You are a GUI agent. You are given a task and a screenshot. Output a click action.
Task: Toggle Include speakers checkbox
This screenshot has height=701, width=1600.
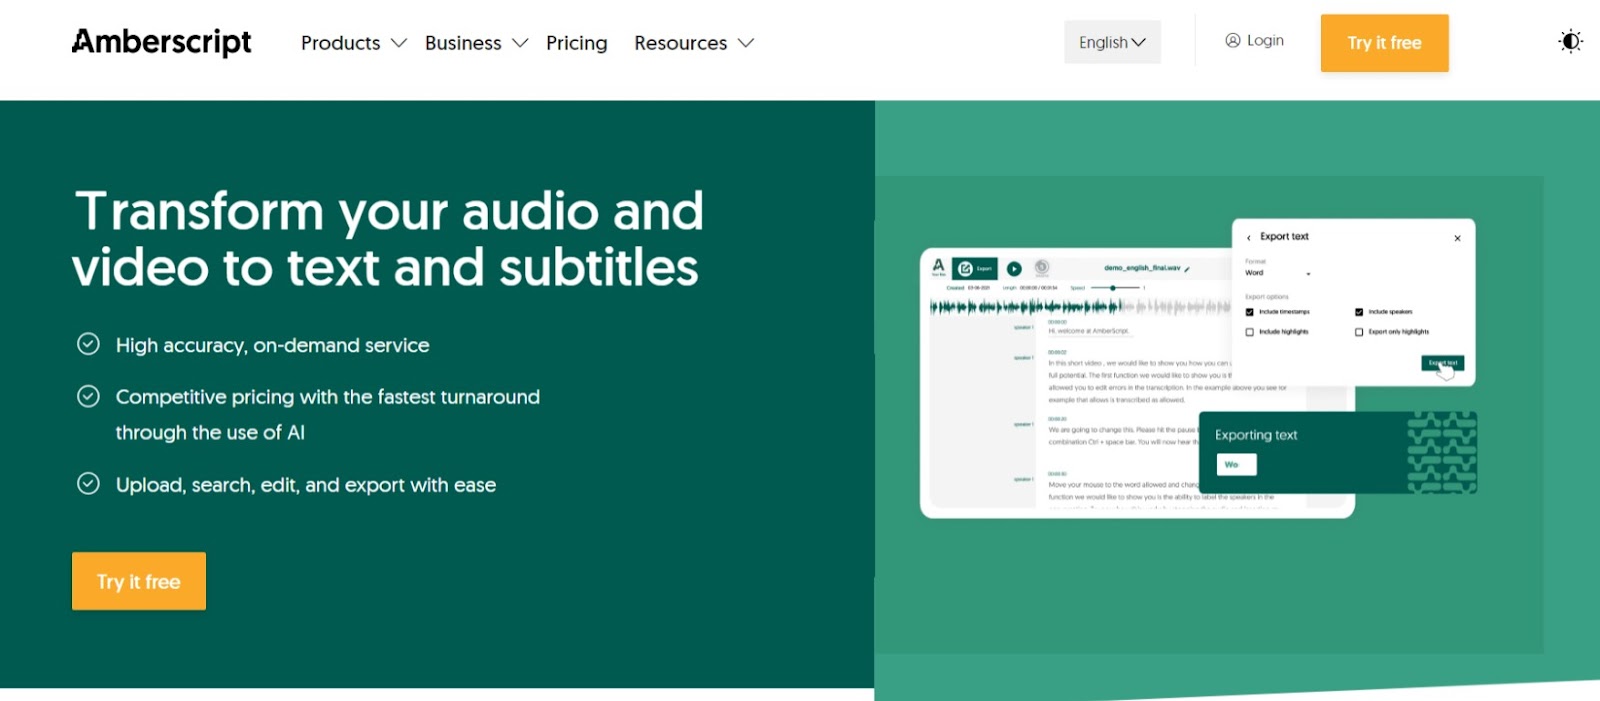click(x=1359, y=312)
